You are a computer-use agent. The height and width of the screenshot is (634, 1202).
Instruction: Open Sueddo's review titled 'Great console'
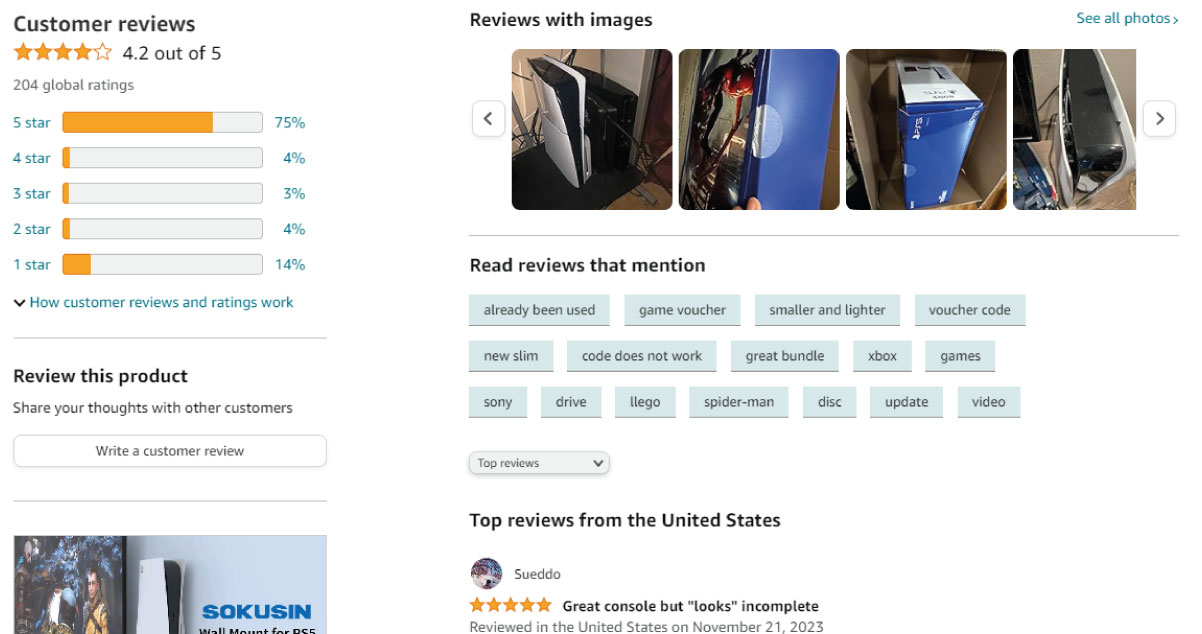(689, 605)
